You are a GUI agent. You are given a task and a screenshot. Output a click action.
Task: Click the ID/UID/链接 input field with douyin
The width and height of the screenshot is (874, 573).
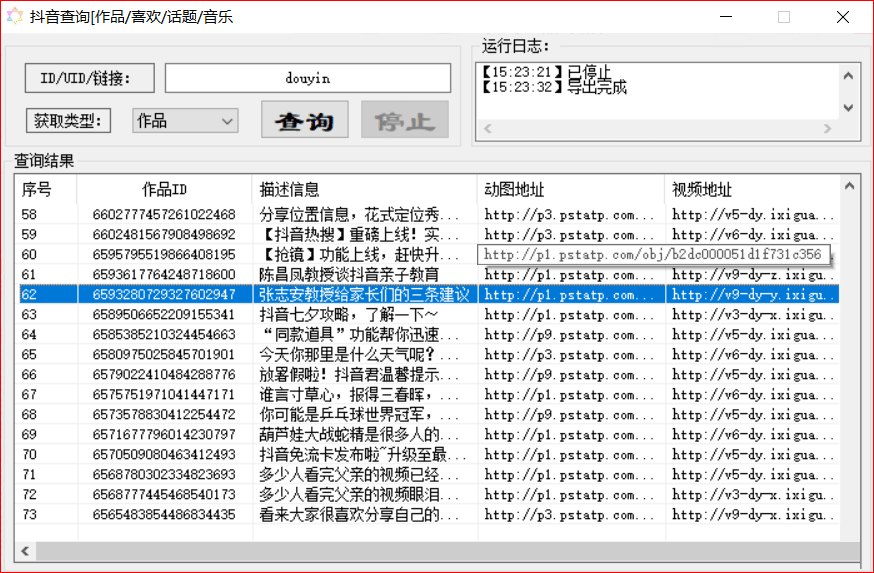coord(308,78)
